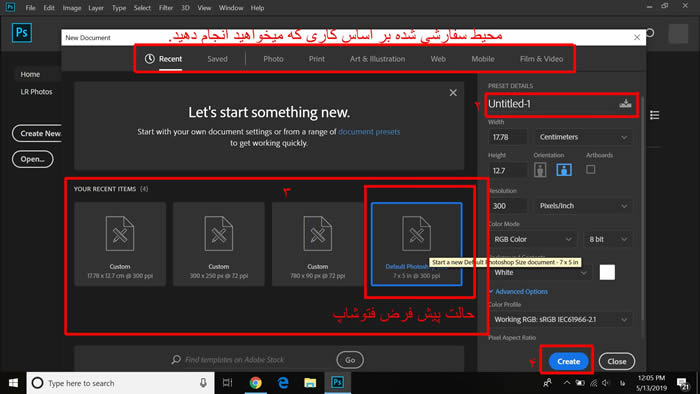The height and width of the screenshot is (394, 700).
Task: Open the RGB Color mode dropdown
Action: tap(533, 239)
